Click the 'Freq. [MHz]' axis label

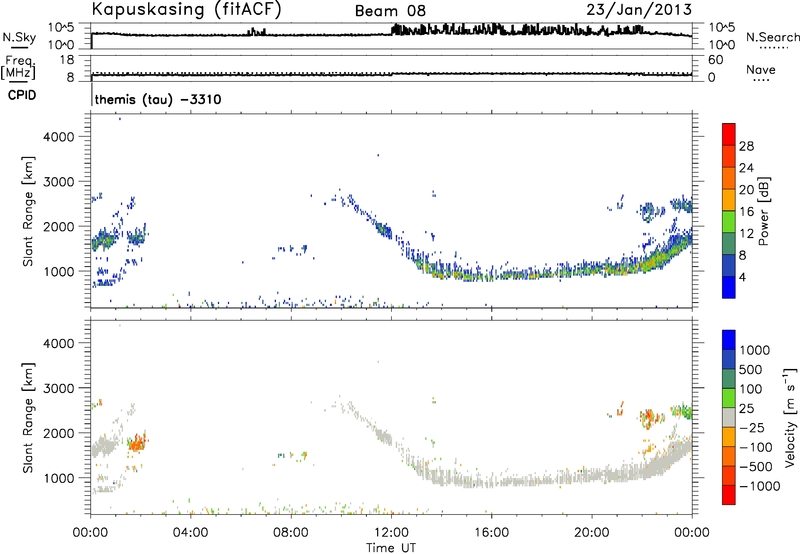pyautogui.click(x=18, y=67)
